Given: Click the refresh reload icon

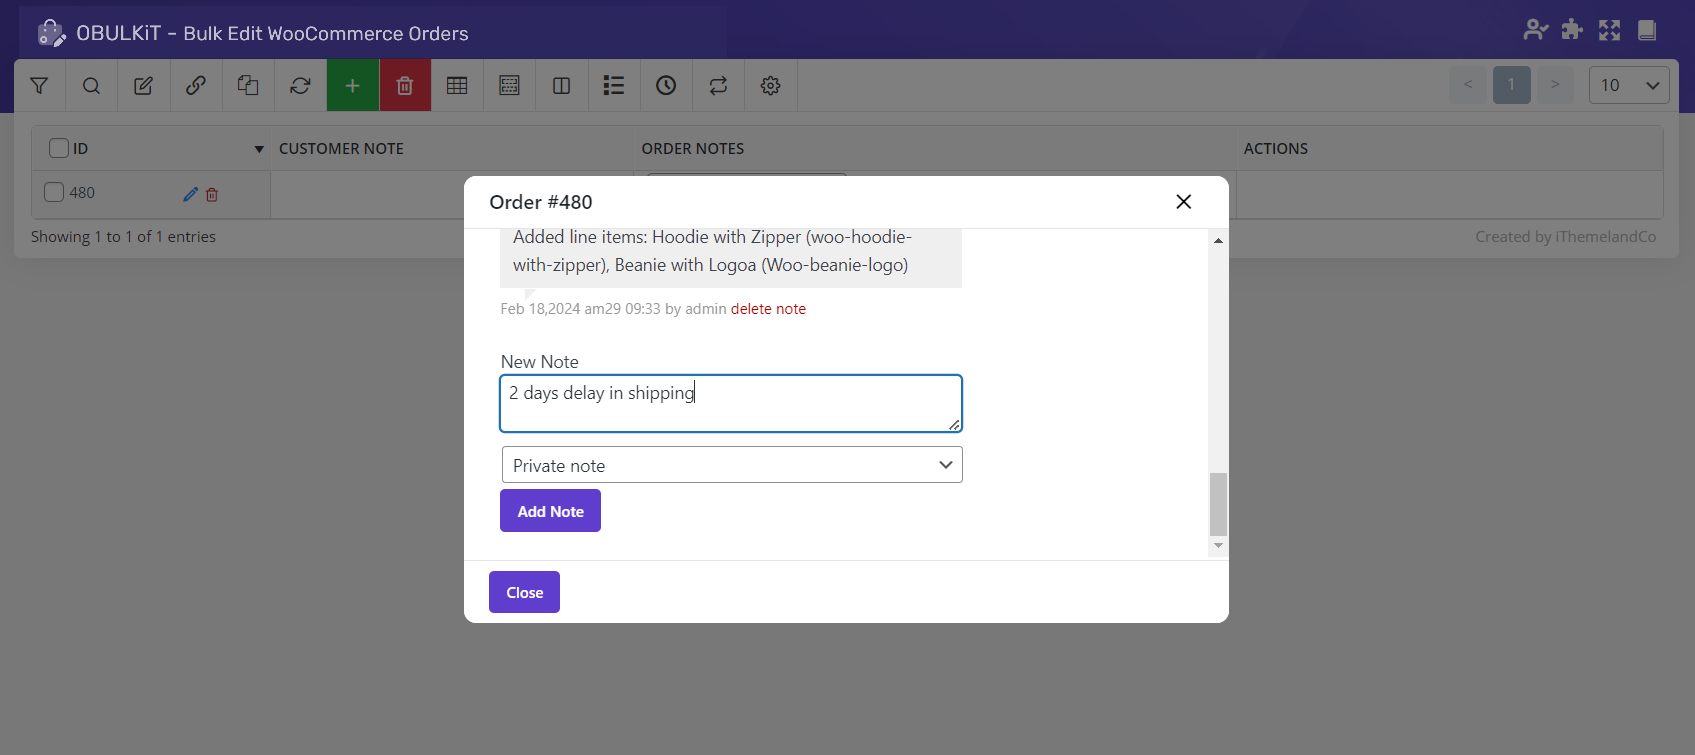Looking at the screenshot, I should (300, 86).
